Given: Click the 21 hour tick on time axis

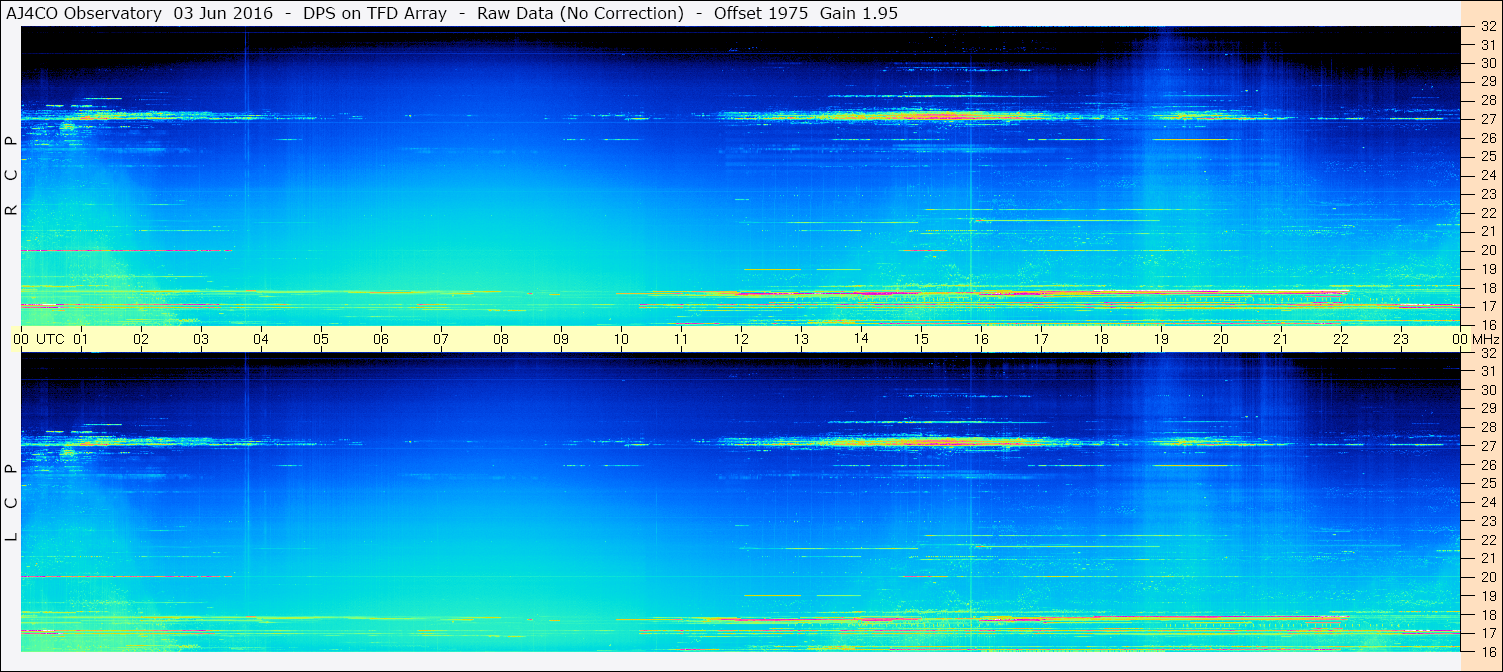Looking at the screenshot, I should (1281, 339).
